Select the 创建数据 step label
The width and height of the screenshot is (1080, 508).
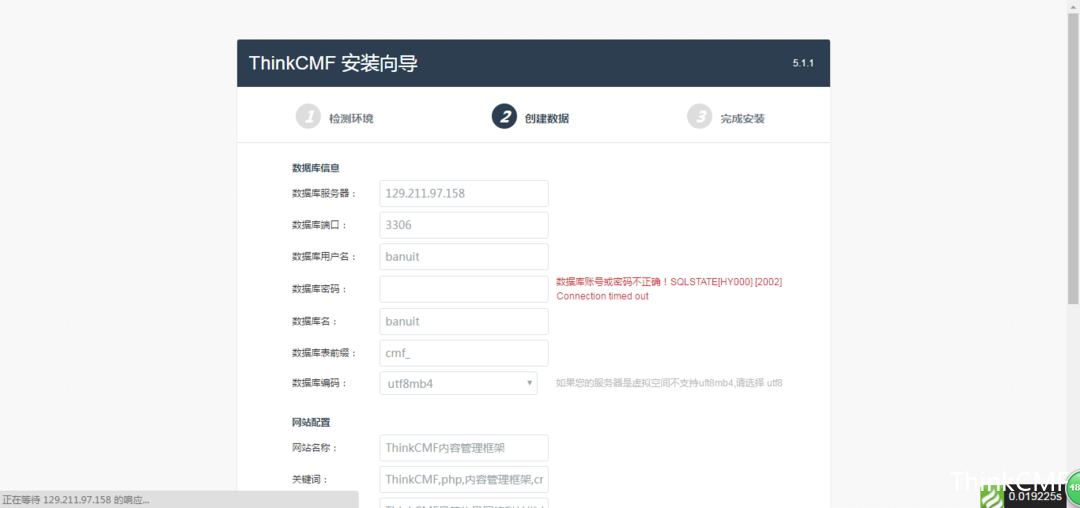click(547, 118)
